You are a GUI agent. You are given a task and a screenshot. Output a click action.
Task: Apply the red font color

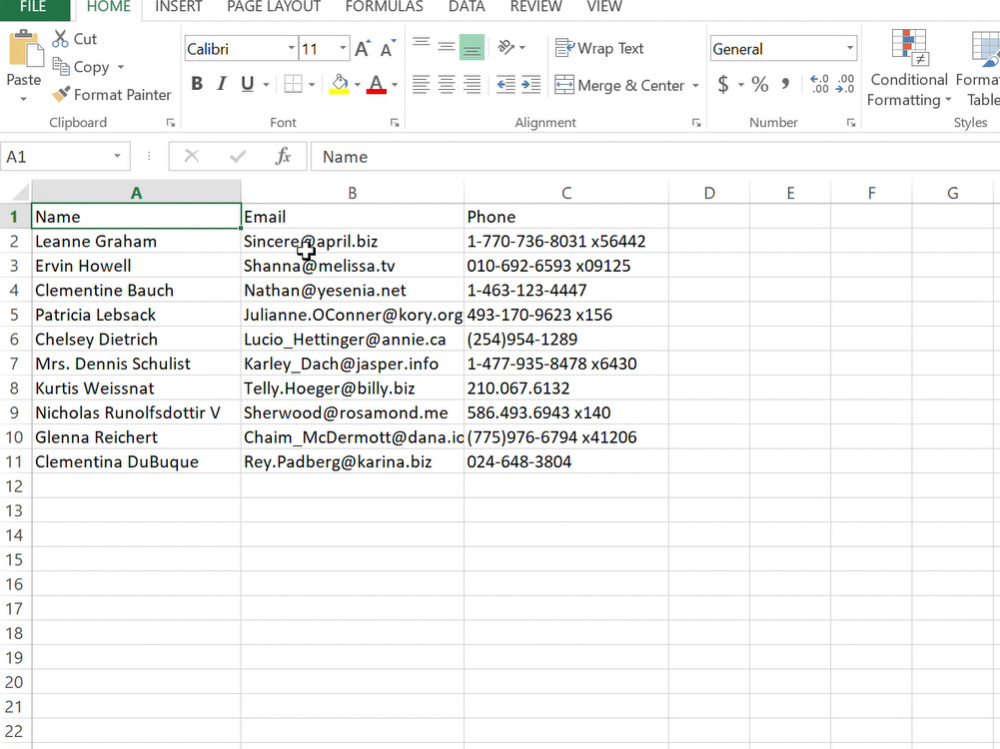(376, 84)
